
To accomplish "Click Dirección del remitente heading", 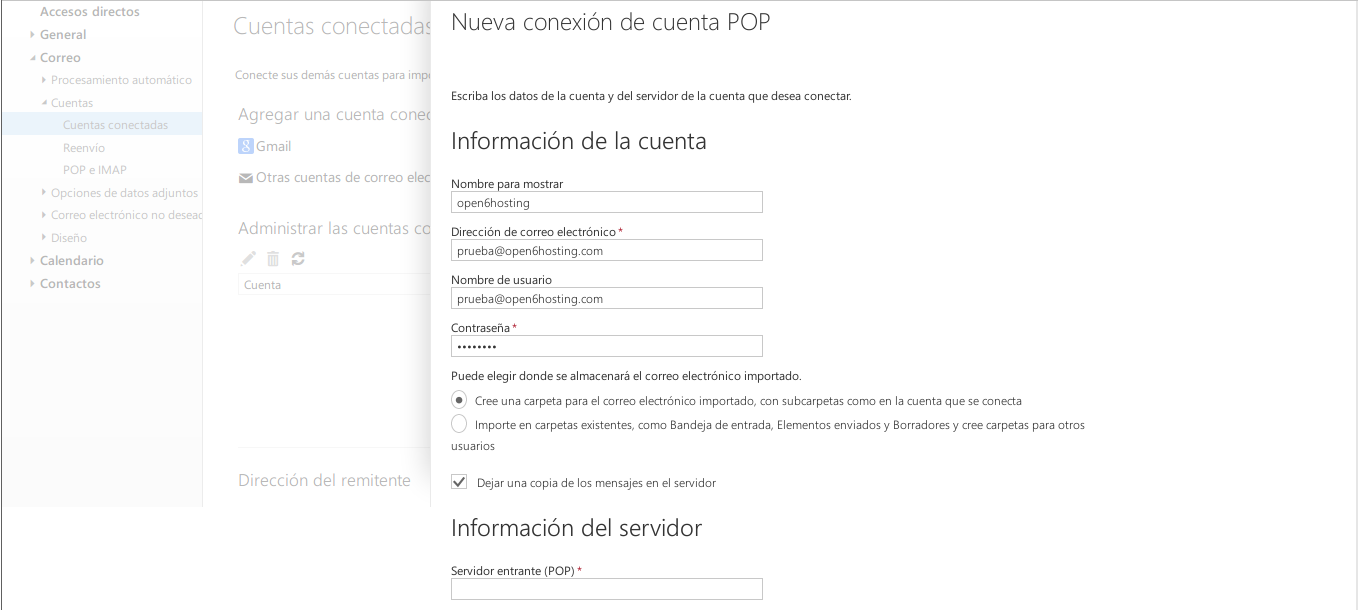I will pos(324,480).
